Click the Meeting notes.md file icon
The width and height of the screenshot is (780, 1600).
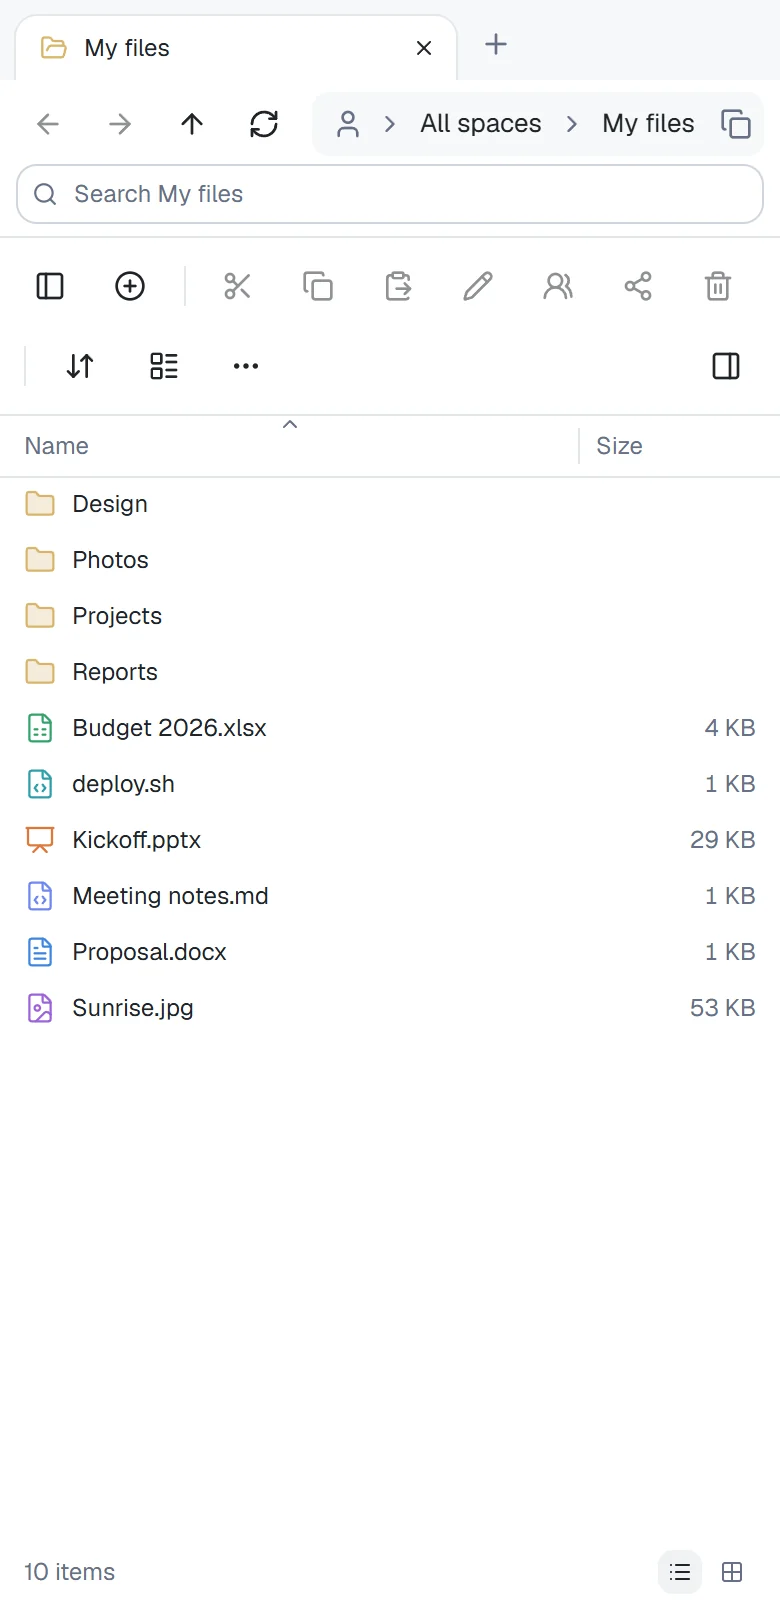(x=40, y=896)
